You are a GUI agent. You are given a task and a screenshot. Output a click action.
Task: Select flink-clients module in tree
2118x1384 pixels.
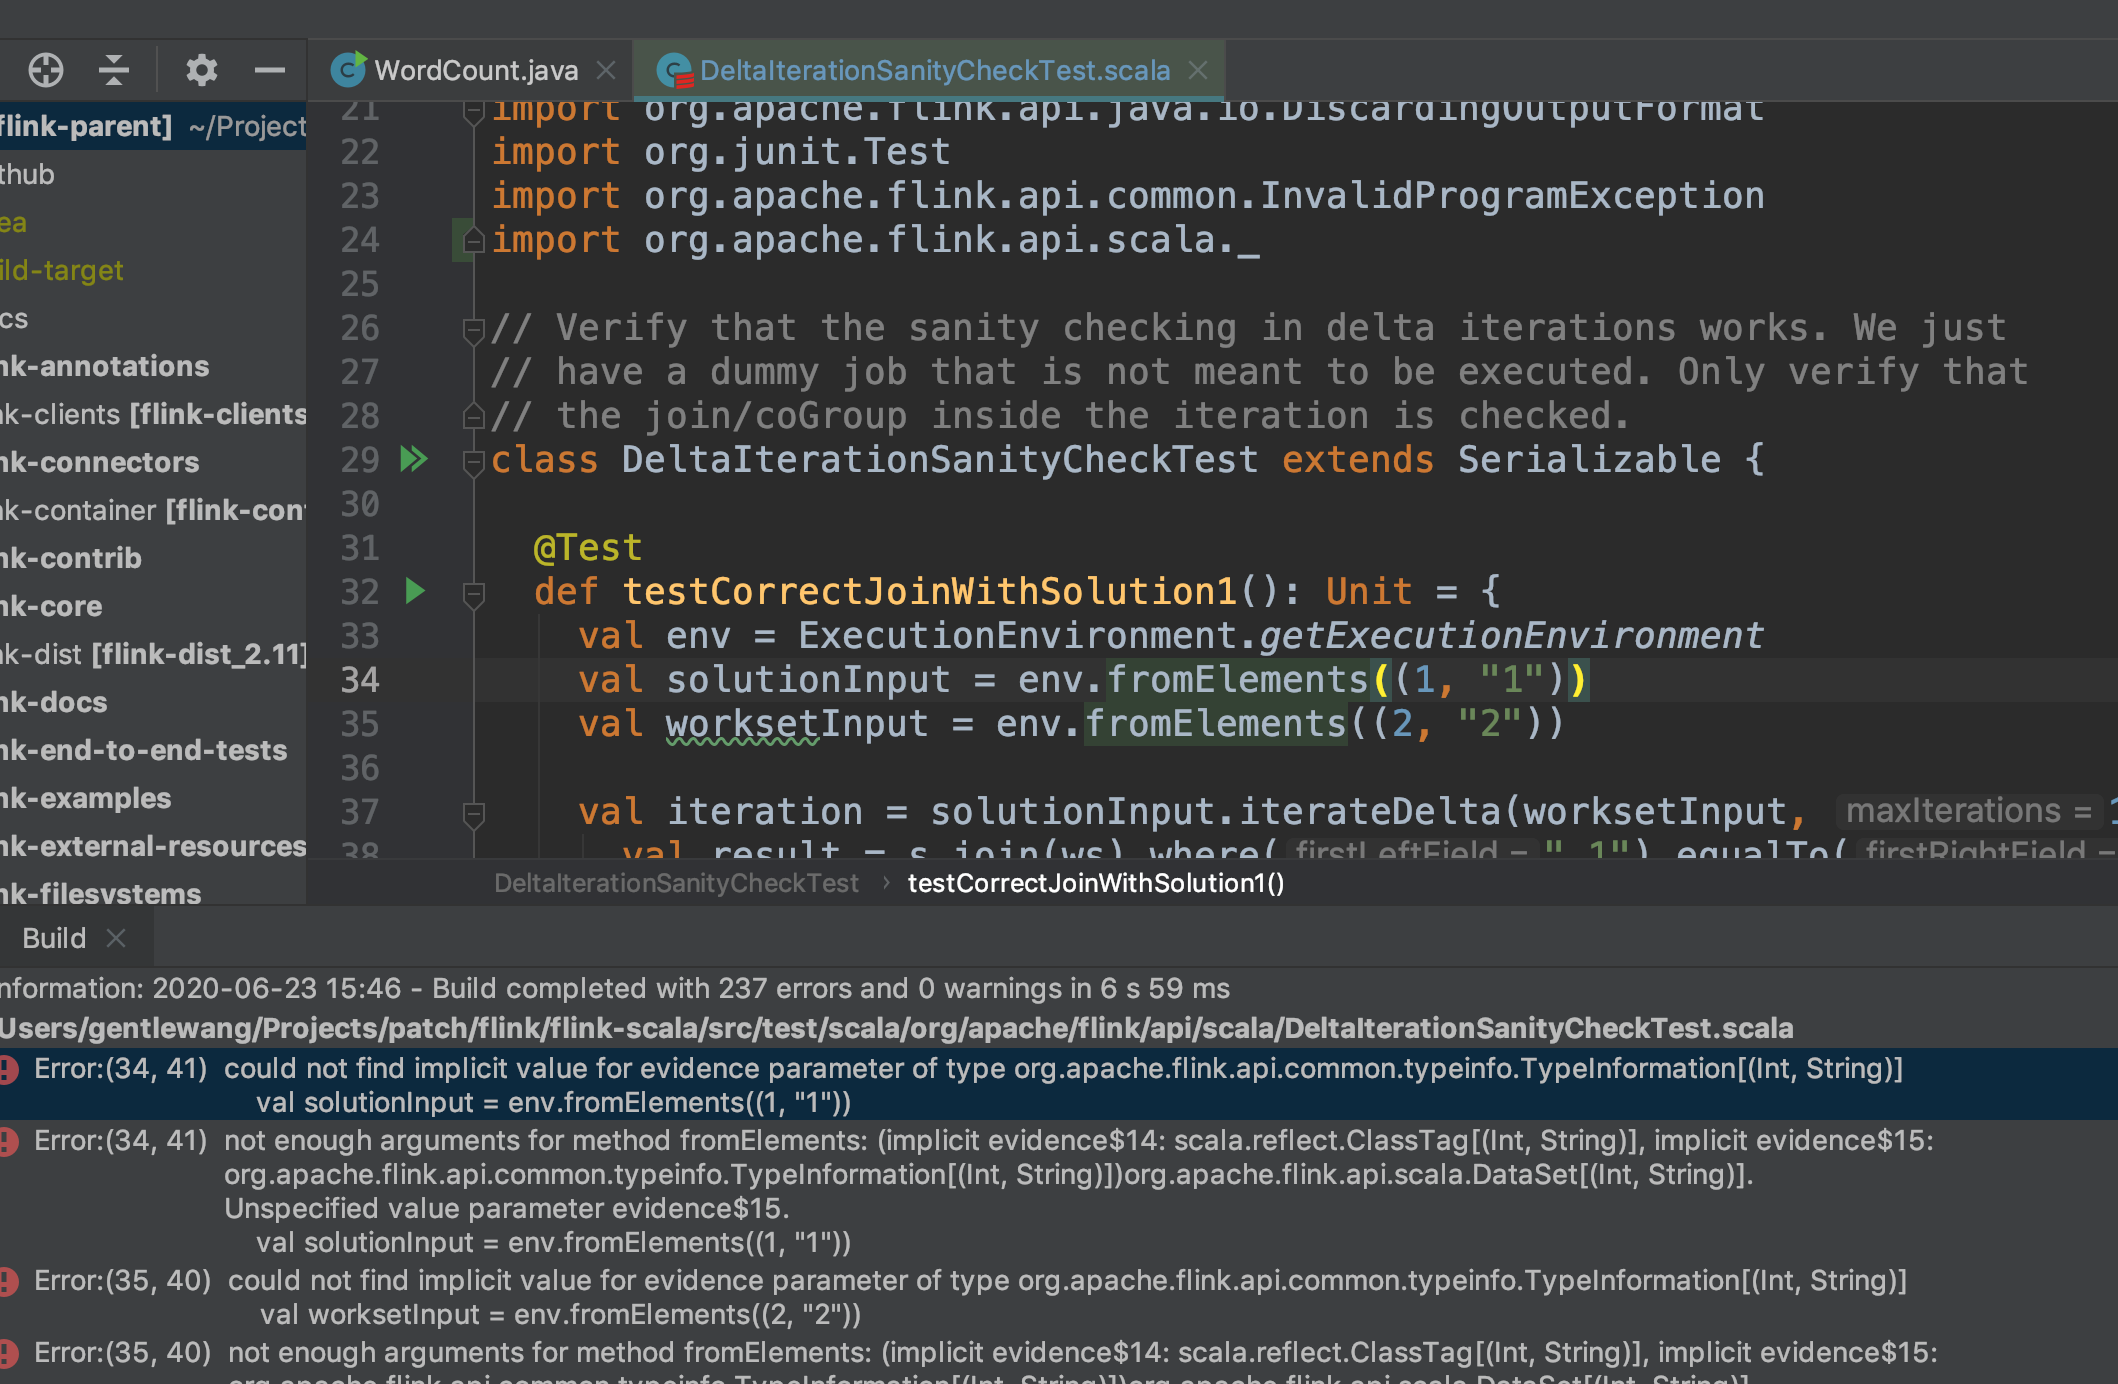point(153,414)
